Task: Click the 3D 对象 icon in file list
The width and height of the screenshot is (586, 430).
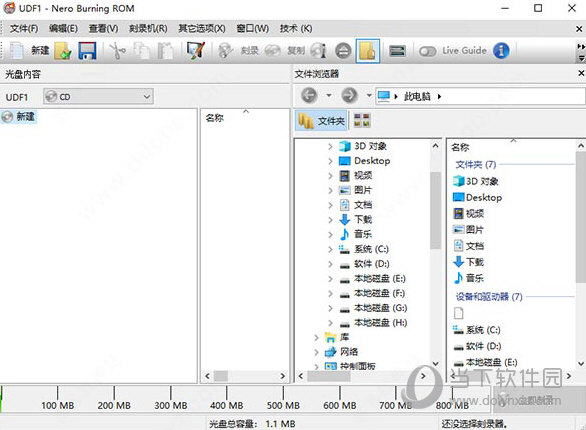Action: [459, 181]
